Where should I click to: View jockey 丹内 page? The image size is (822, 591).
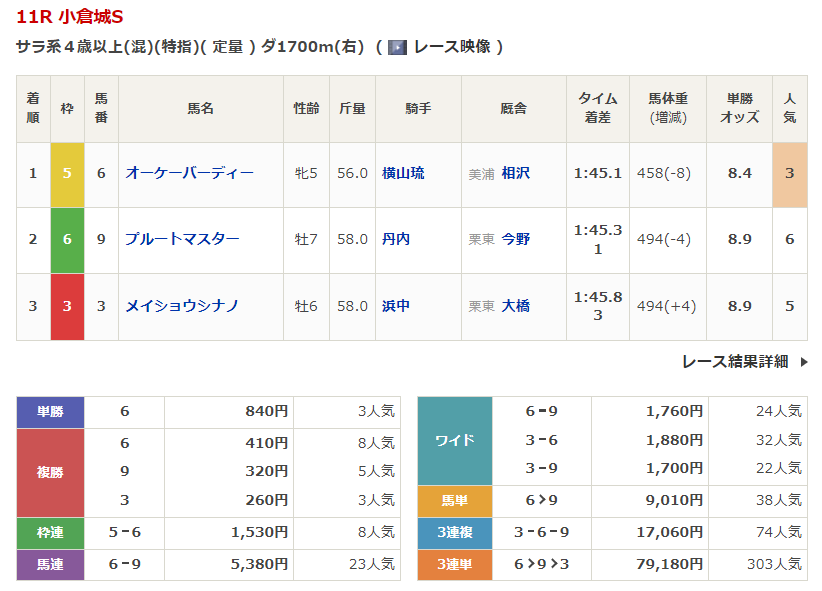tap(396, 239)
